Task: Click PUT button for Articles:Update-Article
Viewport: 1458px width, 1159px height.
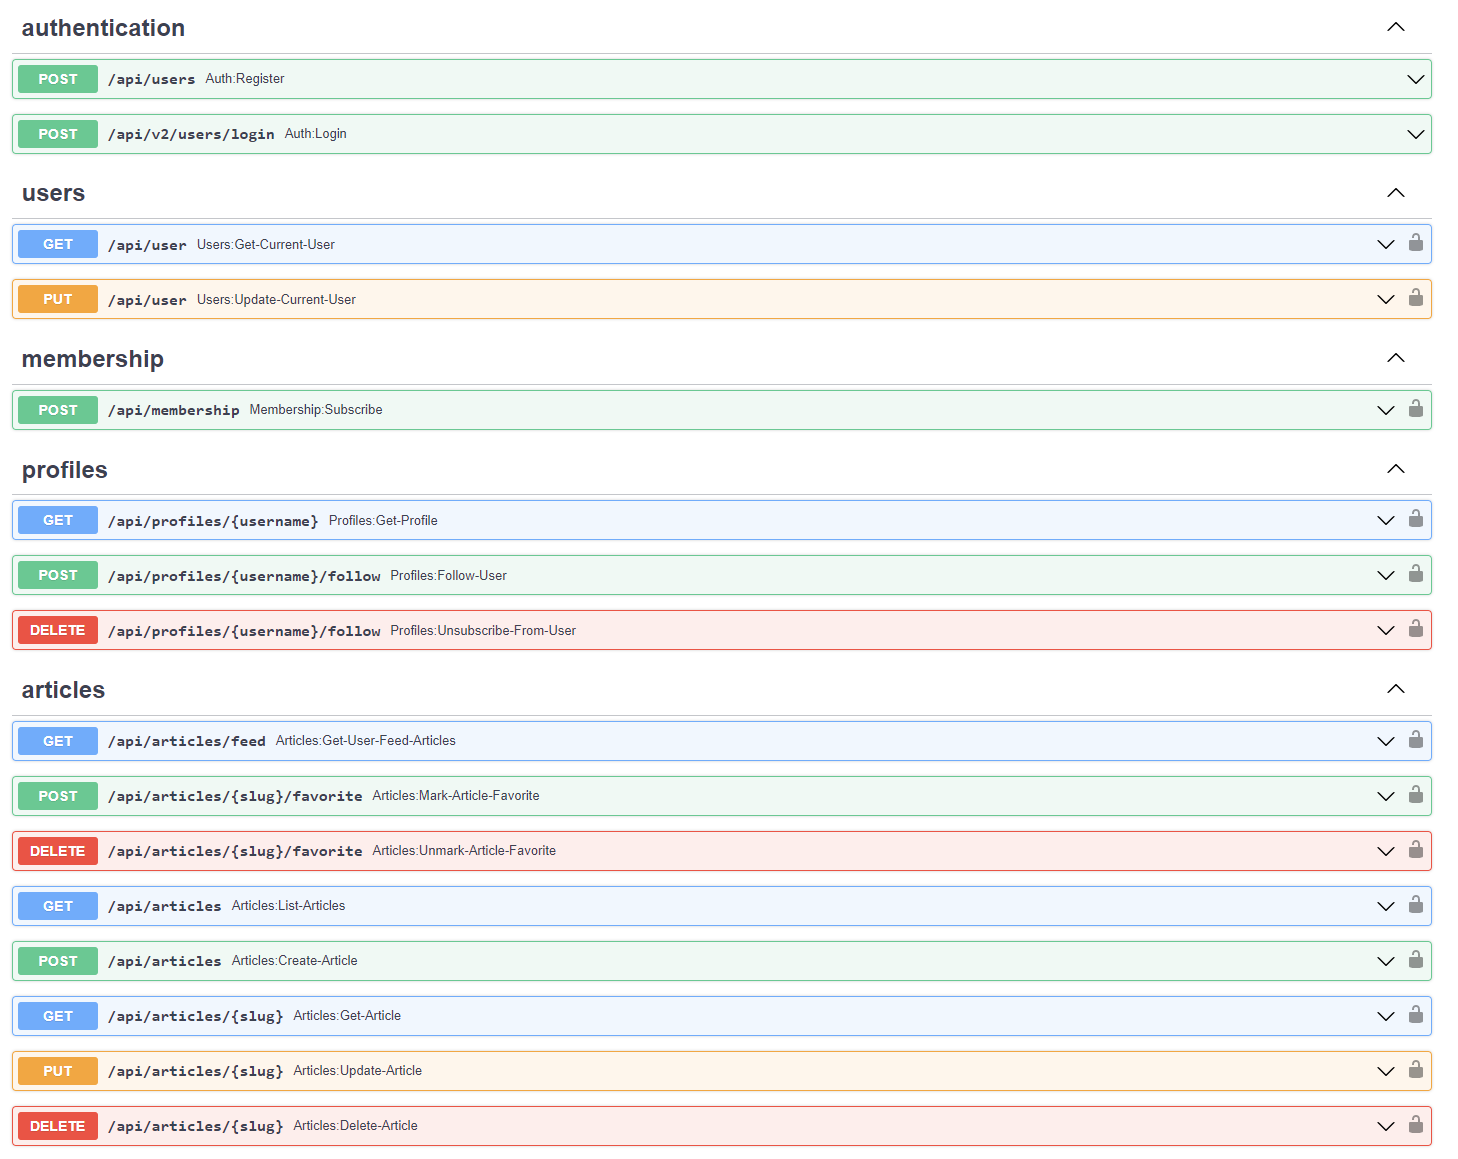Action: (58, 1071)
